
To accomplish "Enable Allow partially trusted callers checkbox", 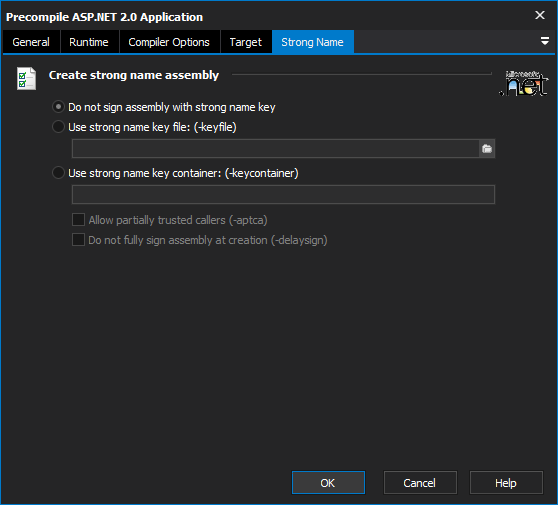I will pyautogui.click(x=78, y=220).
